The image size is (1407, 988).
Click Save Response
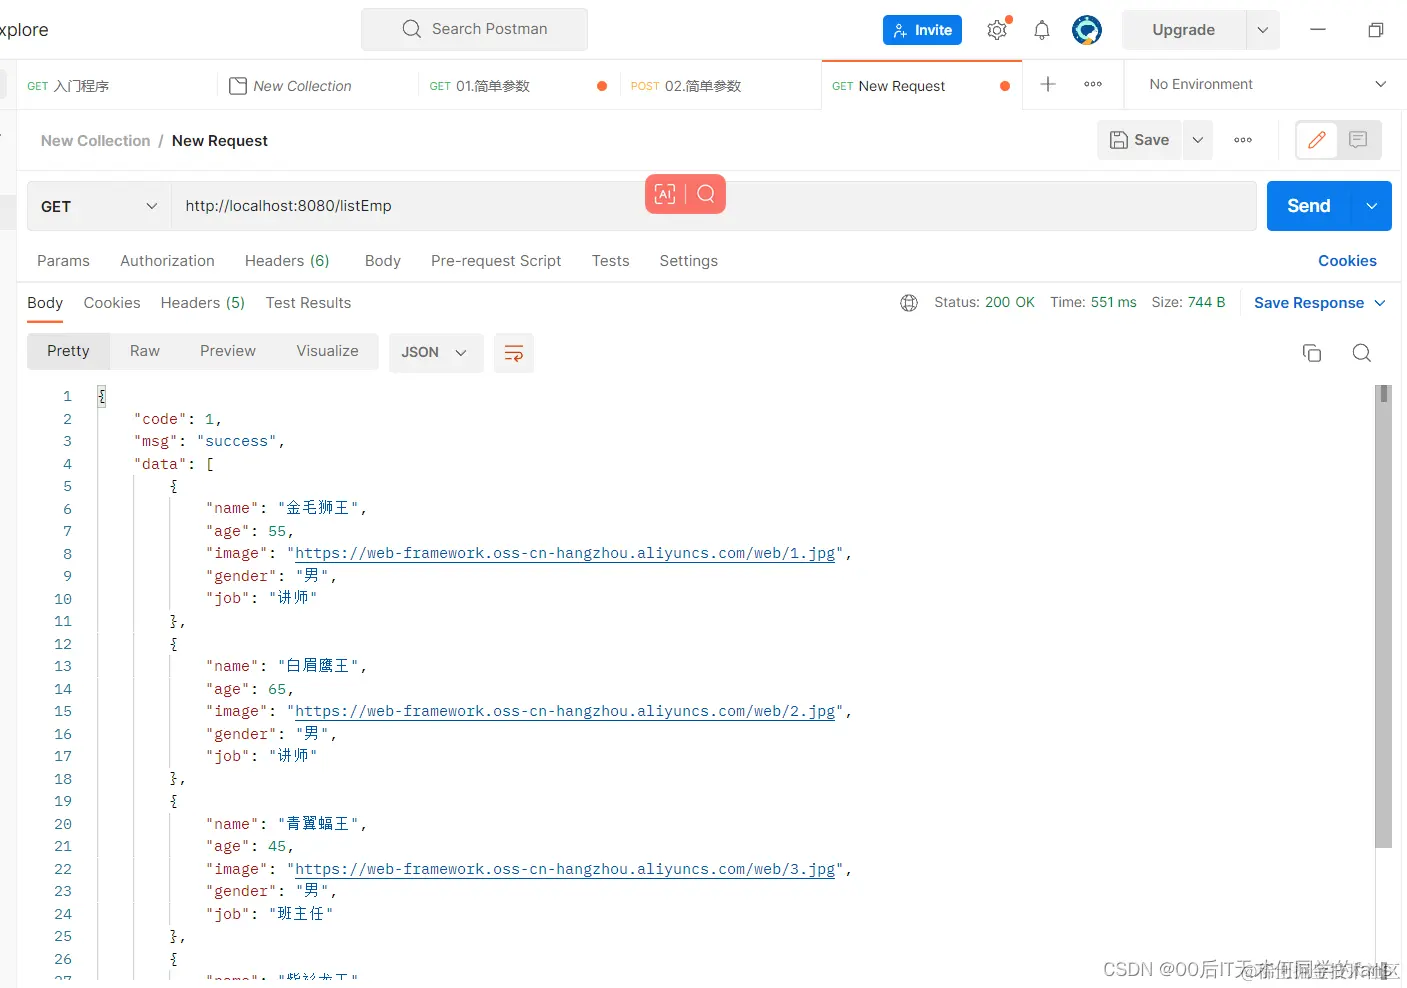[1309, 303]
